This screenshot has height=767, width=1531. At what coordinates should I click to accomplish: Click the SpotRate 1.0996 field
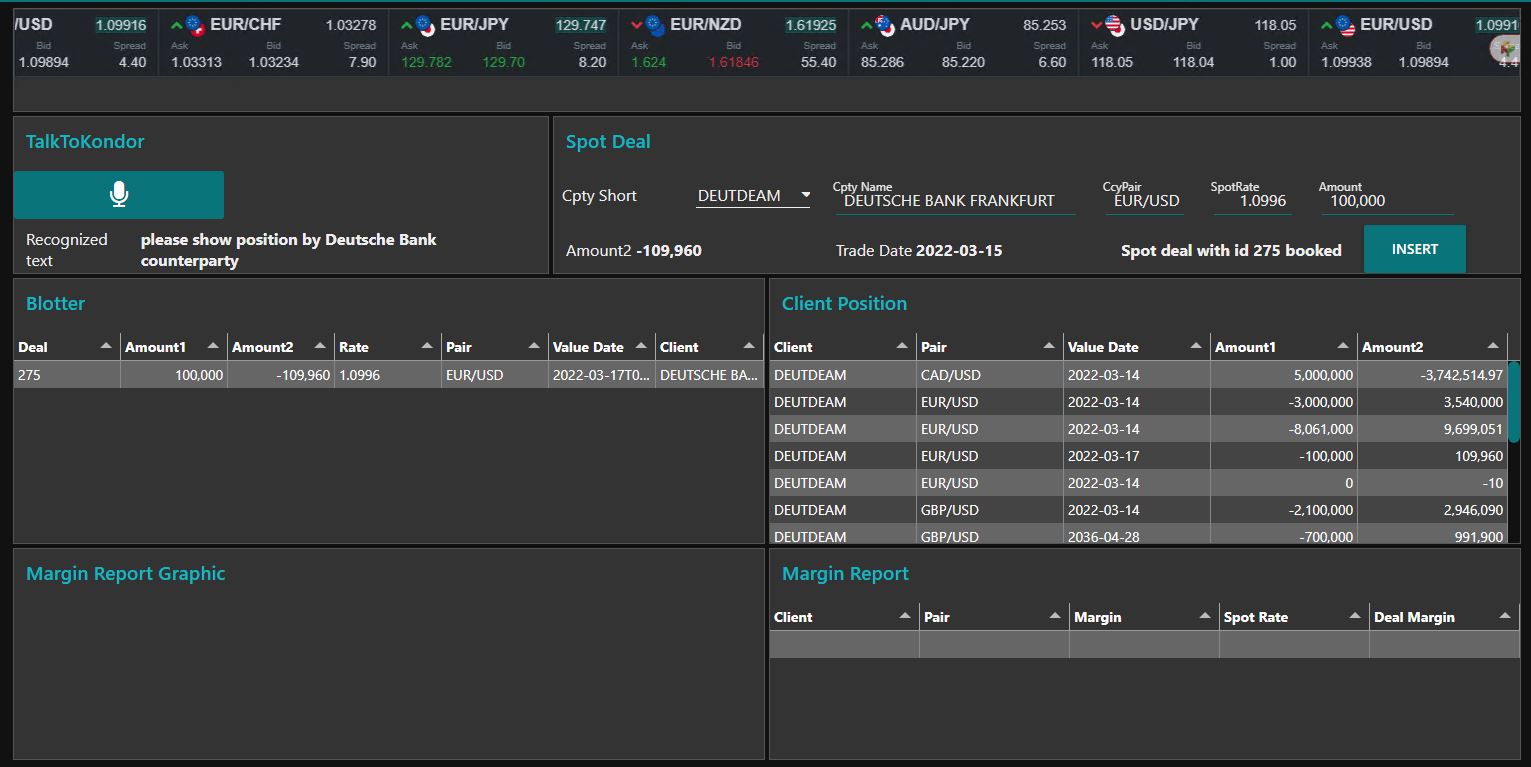coord(1253,200)
